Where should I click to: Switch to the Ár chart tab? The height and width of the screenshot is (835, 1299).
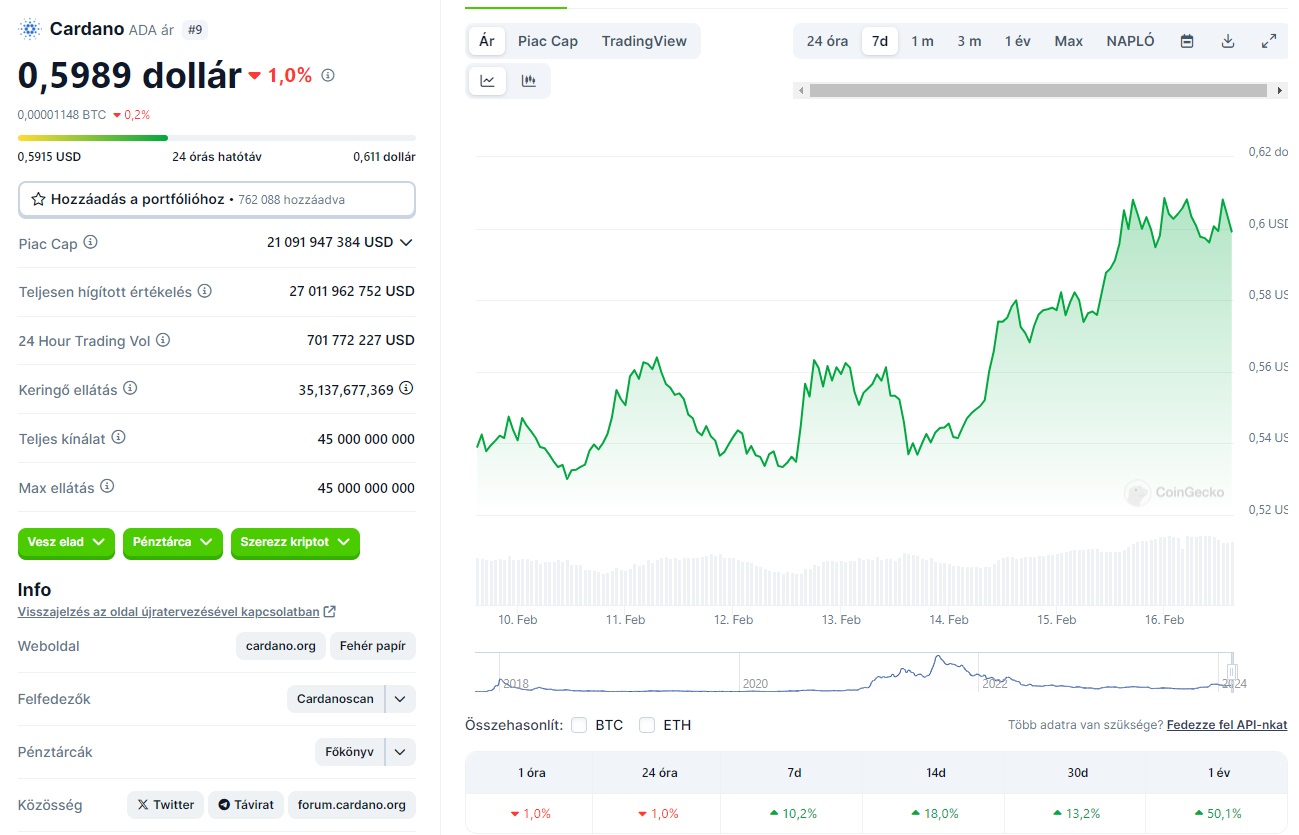(487, 41)
